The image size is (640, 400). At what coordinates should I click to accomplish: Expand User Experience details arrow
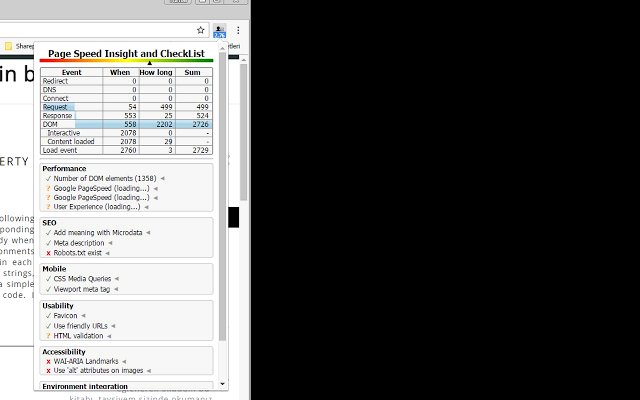point(147,207)
